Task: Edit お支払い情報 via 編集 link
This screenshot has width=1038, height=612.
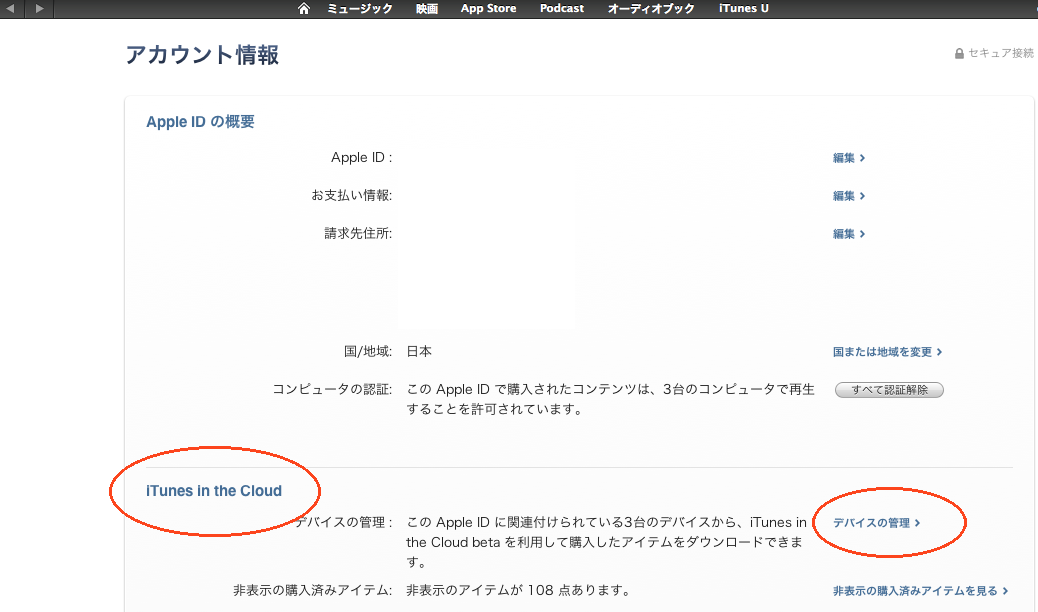Action: pos(849,196)
